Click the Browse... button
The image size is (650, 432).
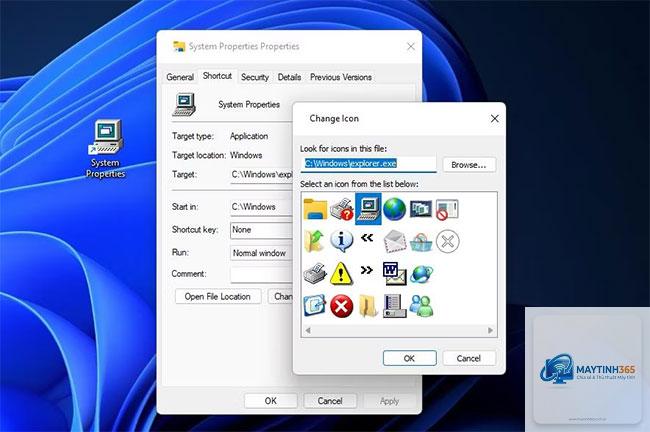pos(469,165)
